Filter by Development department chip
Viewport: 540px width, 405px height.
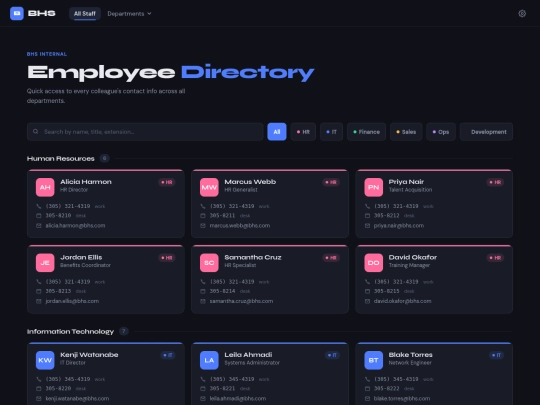point(486,132)
